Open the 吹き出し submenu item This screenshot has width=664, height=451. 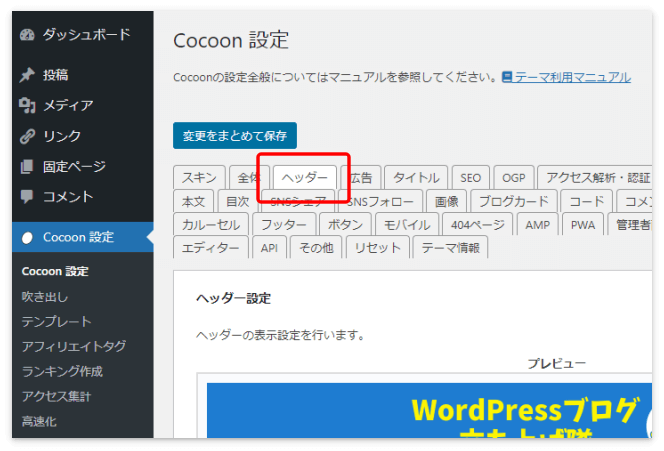pyautogui.click(x=44, y=296)
